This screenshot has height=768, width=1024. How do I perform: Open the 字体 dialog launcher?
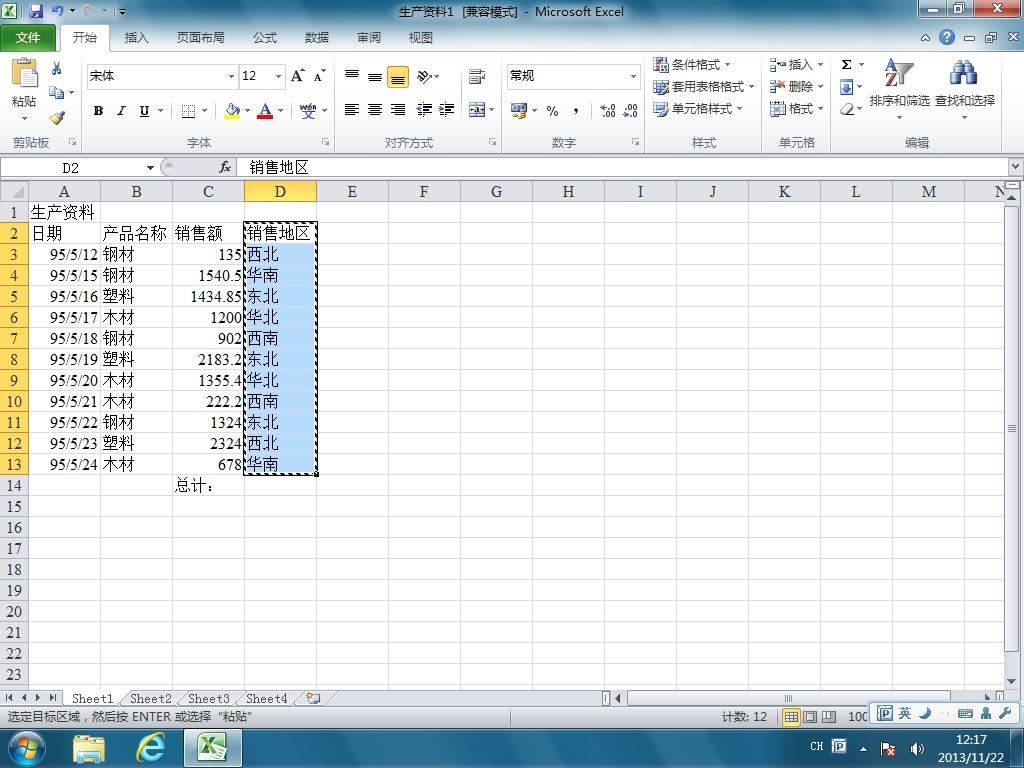point(325,142)
